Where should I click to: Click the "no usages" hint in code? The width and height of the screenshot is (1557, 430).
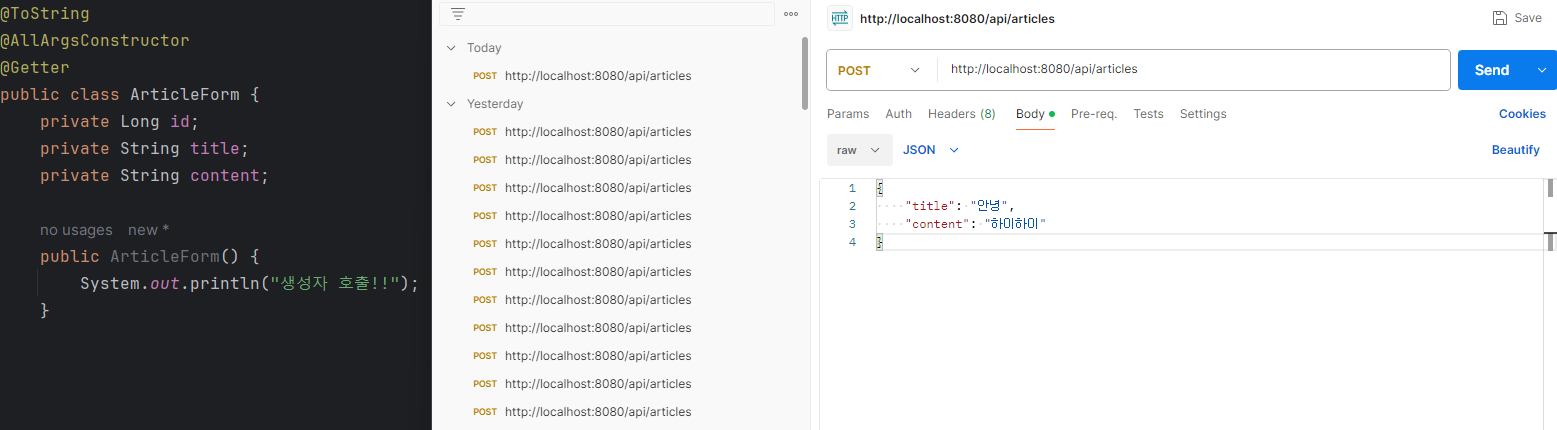pos(76,230)
